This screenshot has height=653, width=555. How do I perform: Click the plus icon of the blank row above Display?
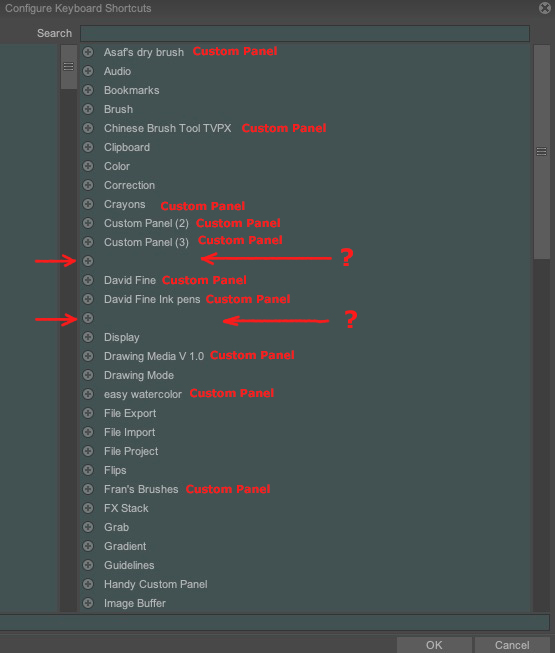point(88,318)
